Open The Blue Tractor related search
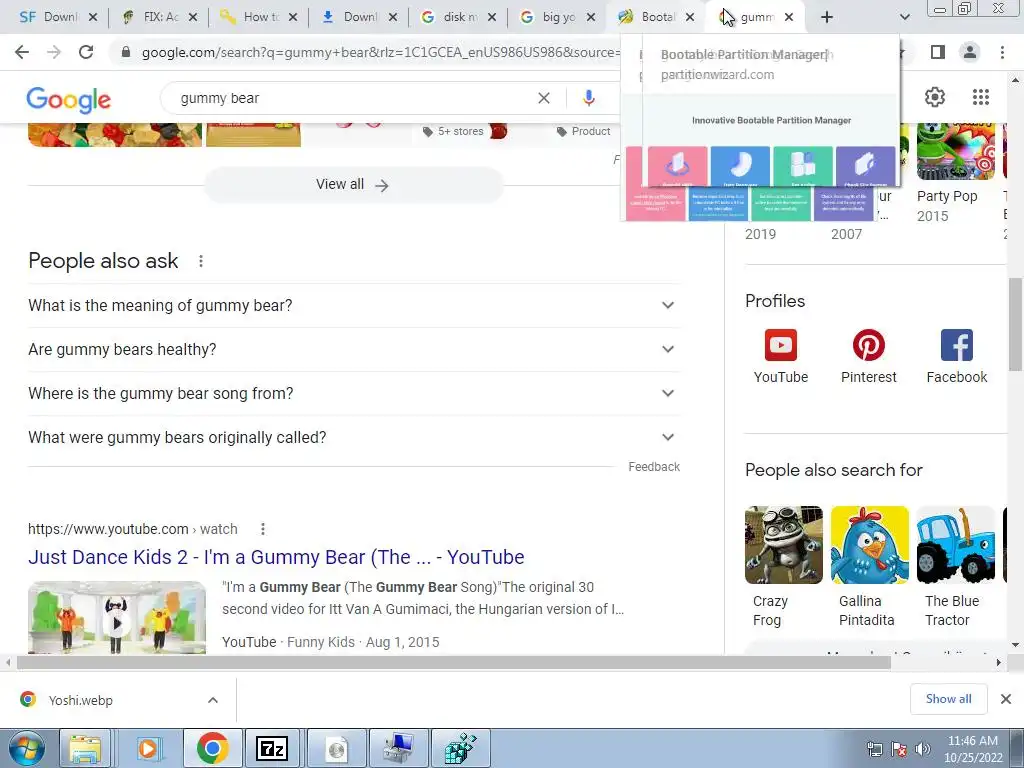Viewport: 1024px width, 768px height. (955, 567)
